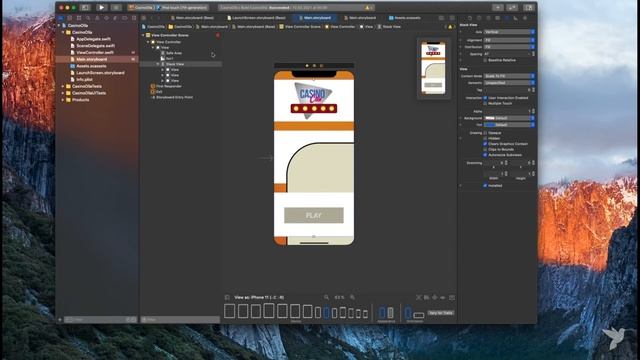Toggle document outline button at canvas bottom

tap(227, 298)
